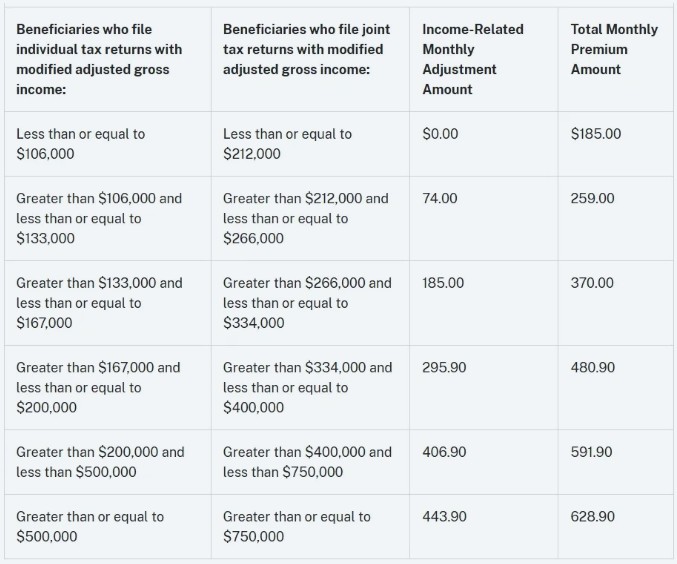Click the 591.90 total premium cell
This screenshot has height=564, width=677.
(592, 452)
